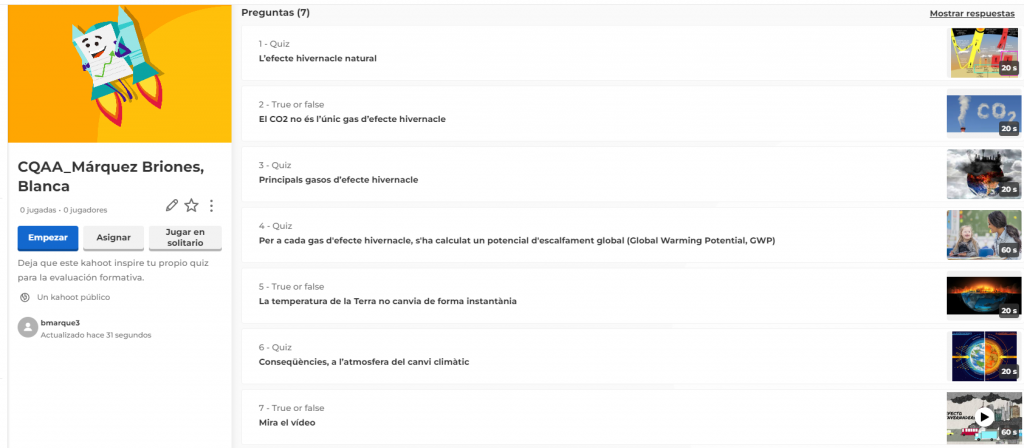
Task: Play the video thumbnail of question 7
Action: point(984,417)
